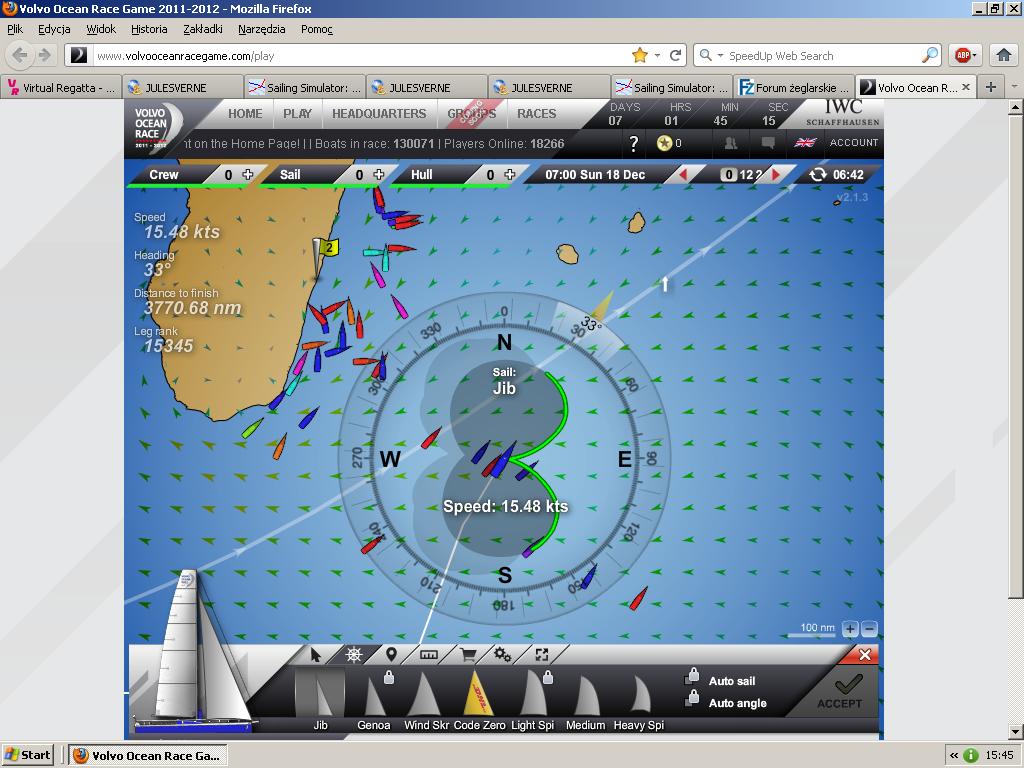This screenshot has width=1024, height=768.
Task: Select the ship's wheel steering tool
Action: (x=354, y=655)
